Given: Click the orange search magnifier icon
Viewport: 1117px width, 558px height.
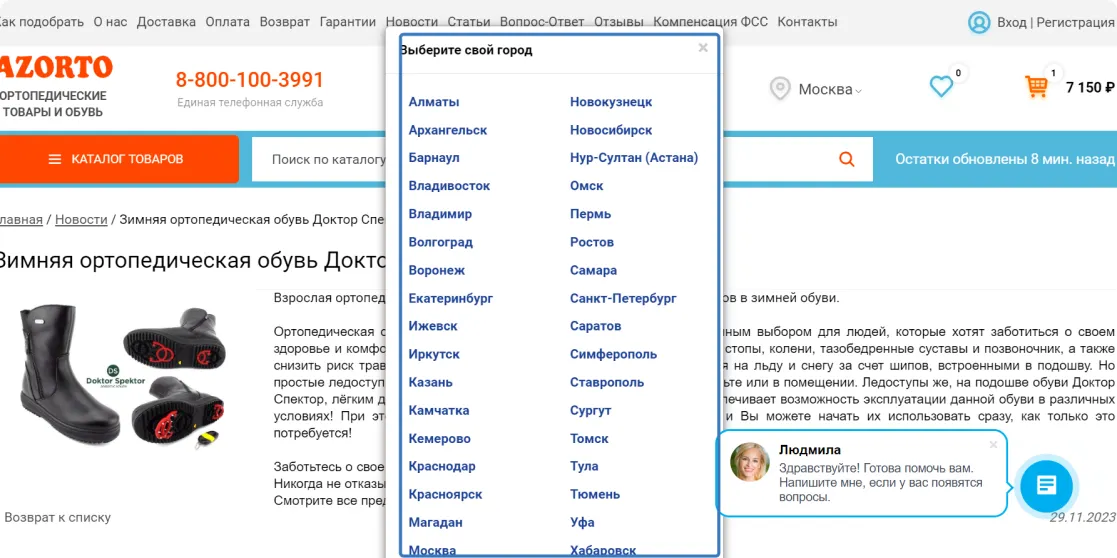Looking at the screenshot, I should [847, 159].
